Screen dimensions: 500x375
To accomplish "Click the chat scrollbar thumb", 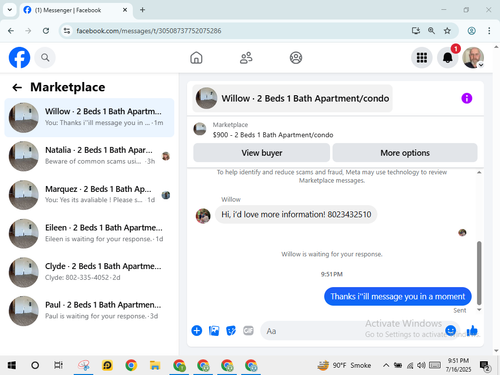I will 479,273.
